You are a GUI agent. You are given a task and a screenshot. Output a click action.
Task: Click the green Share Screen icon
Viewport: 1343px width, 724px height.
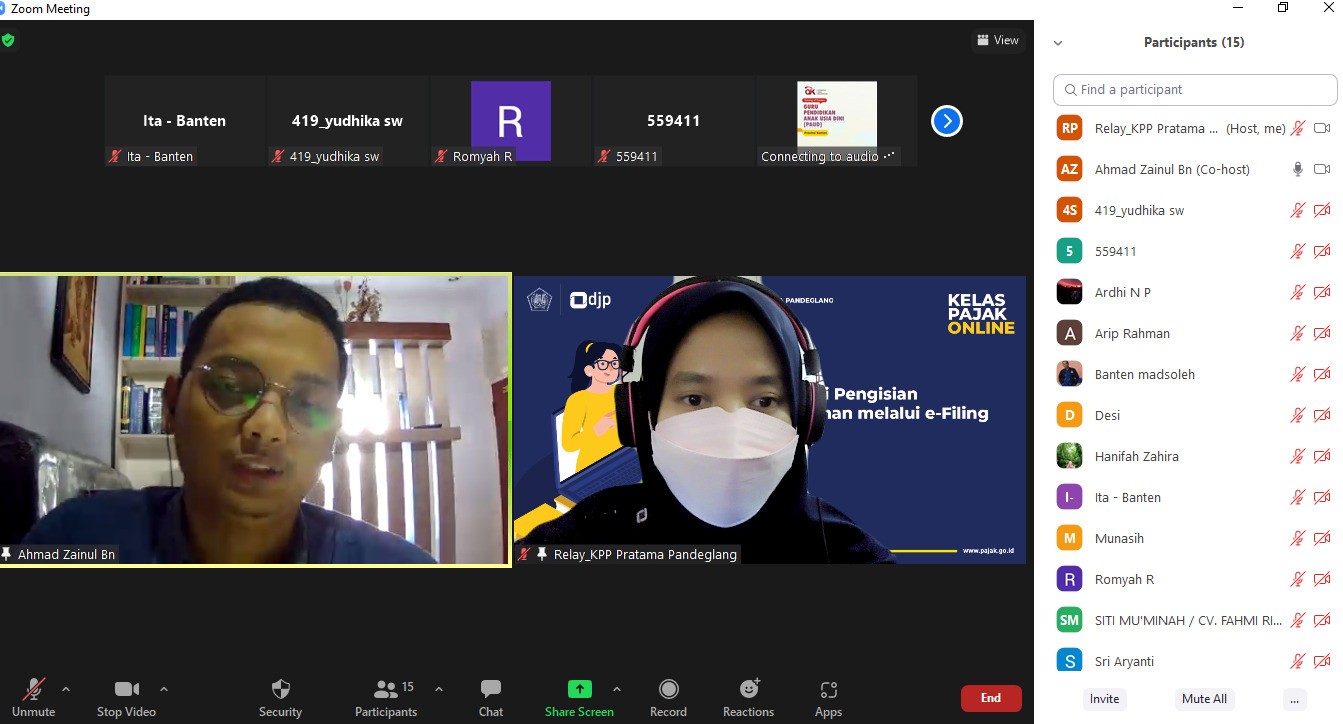[x=579, y=689]
